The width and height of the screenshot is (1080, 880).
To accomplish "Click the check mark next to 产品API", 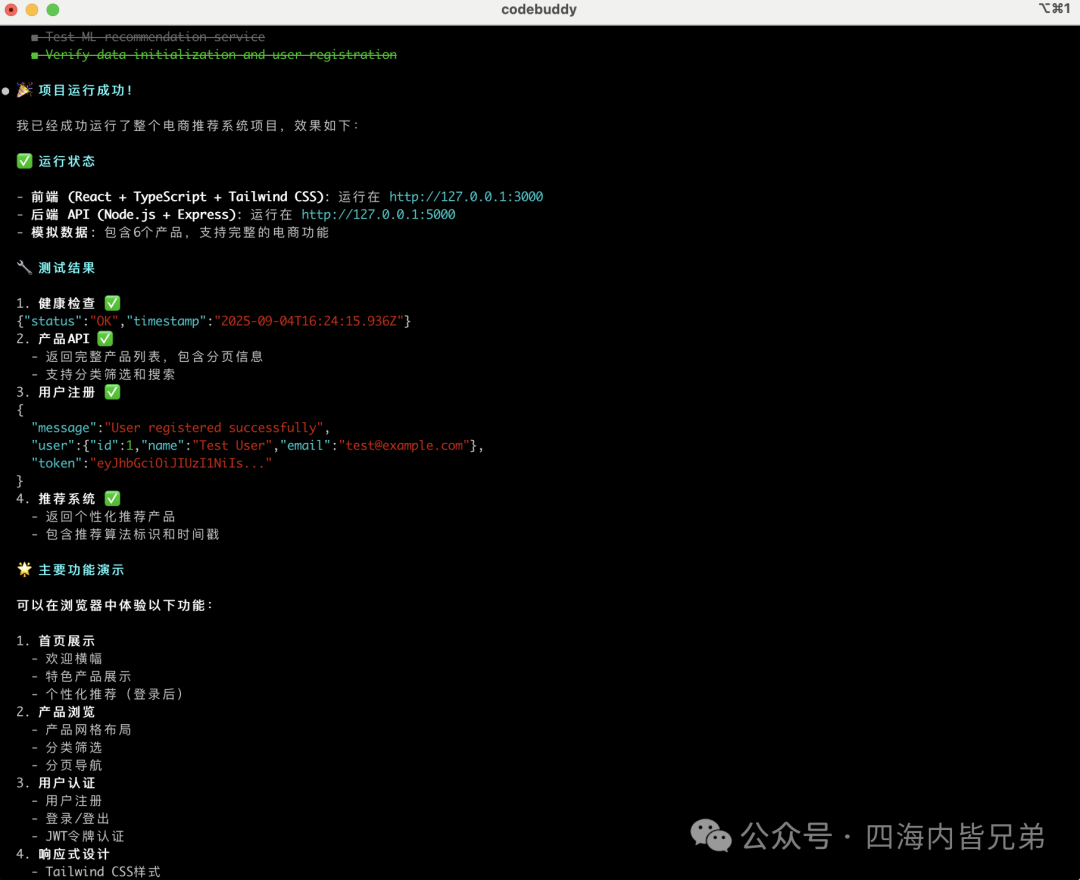I will [105, 339].
